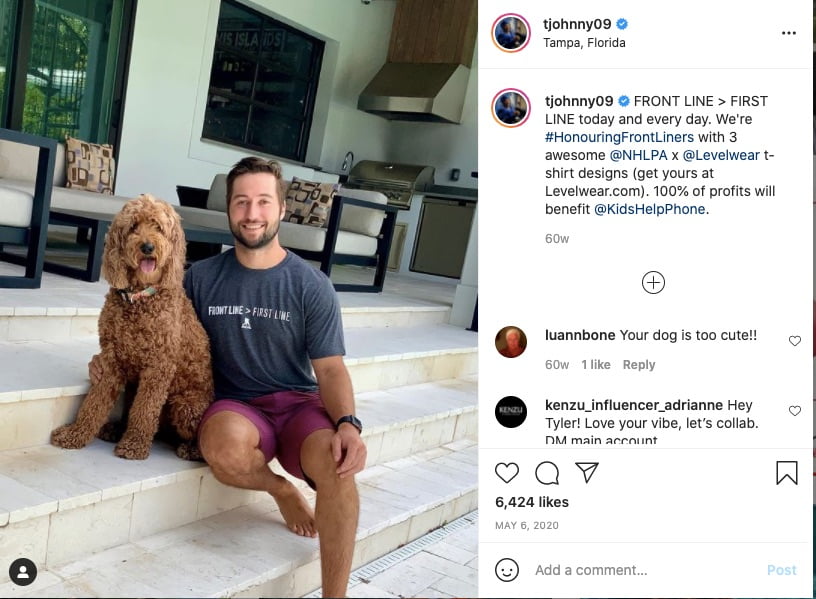Open the three-dot more options menu

click(788, 33)
